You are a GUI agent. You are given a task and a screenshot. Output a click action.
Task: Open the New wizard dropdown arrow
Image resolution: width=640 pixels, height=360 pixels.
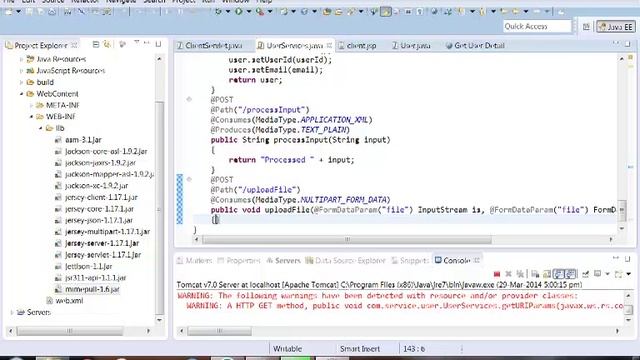[x=18, y=12]
